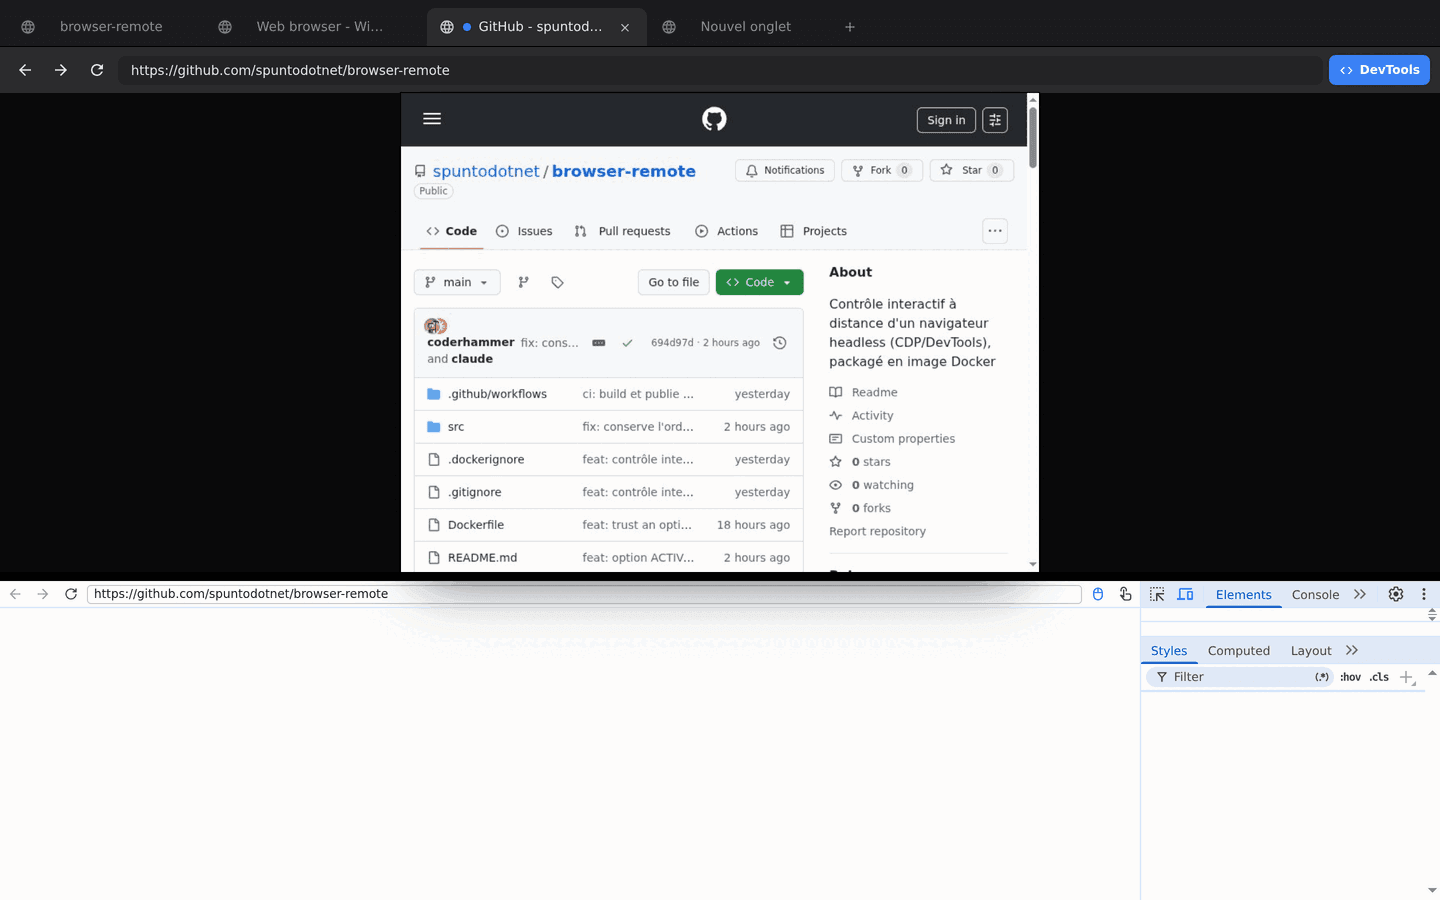This screenshot has height=900, width=1440.
Task: Open a new tab with the plus icon
Action: click(x=850, y=27)
